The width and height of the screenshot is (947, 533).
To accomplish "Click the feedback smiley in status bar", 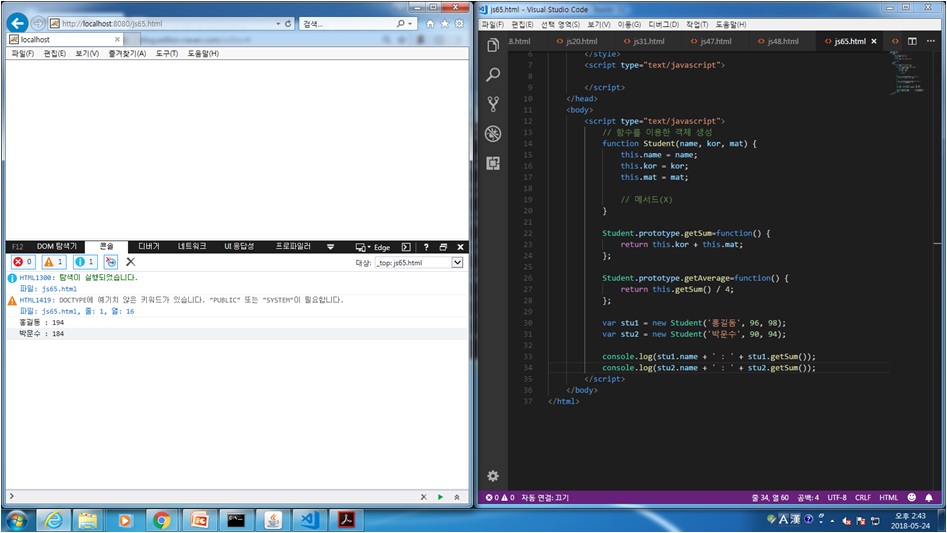I will pos(911,497).
